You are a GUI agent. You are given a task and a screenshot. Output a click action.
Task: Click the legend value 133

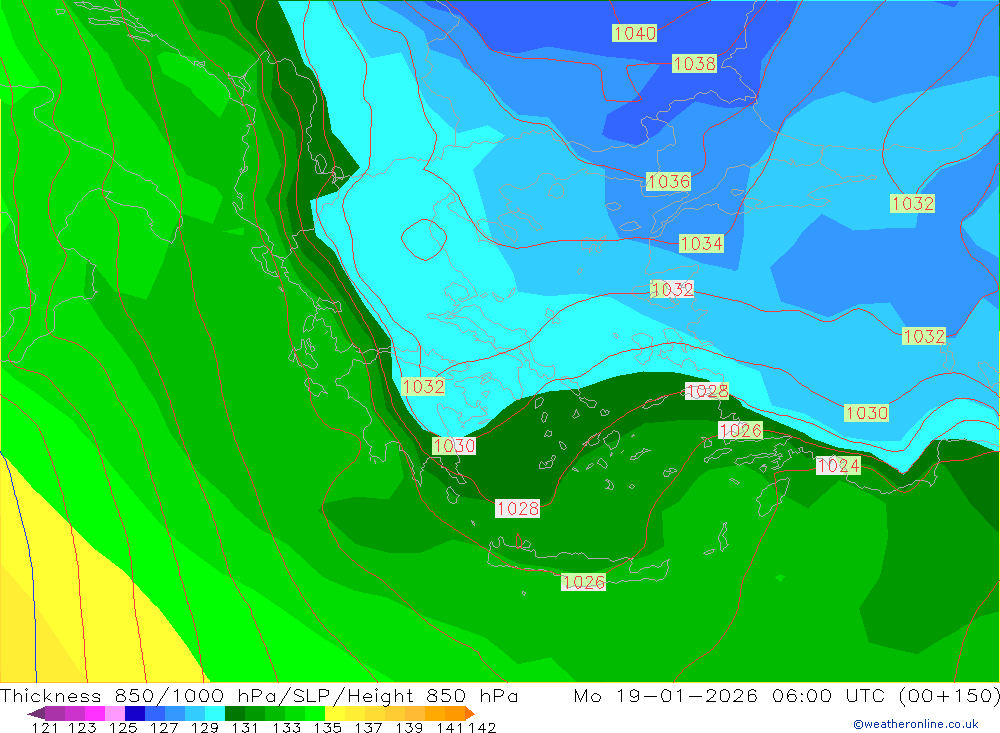[286, 727]
